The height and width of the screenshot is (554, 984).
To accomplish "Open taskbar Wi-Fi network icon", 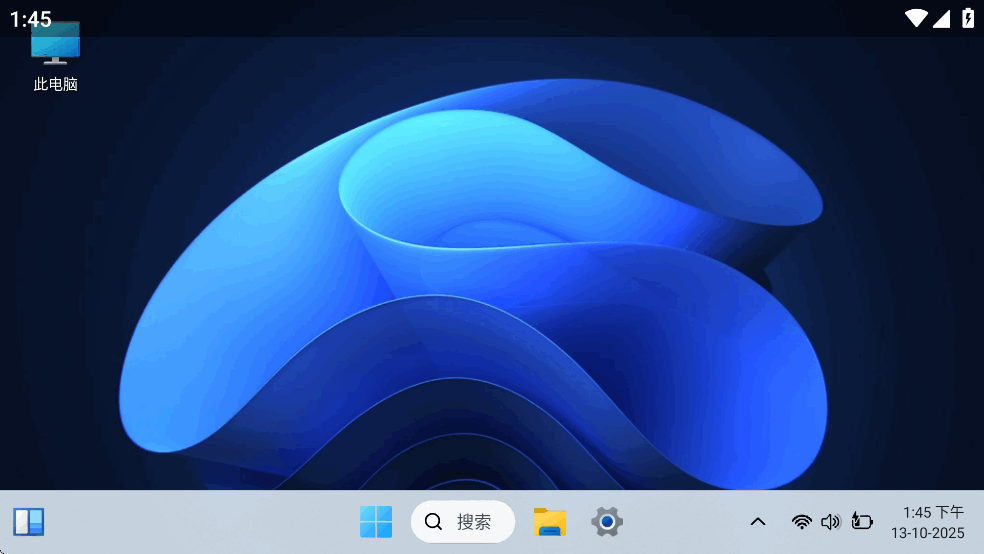I will tap(801, 521).
